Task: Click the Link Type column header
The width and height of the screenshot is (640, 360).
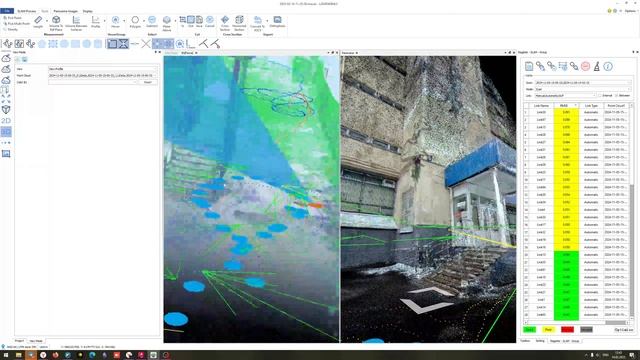Action: tap(591, 105)
